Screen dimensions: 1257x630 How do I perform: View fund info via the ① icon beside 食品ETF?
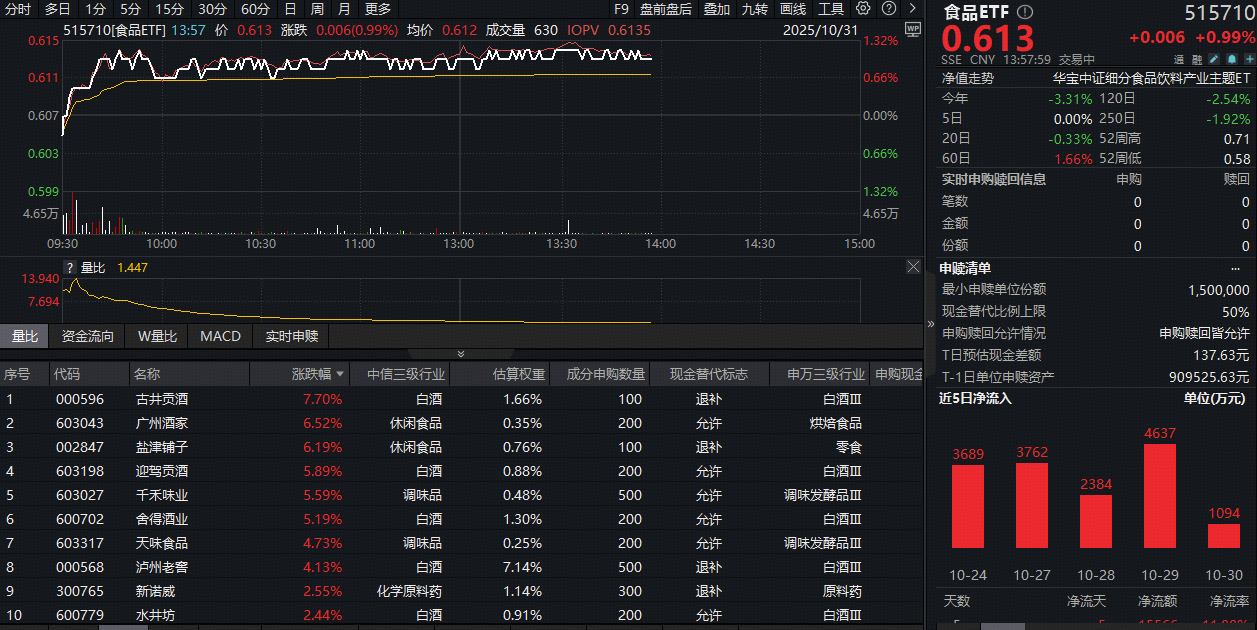1025,13
